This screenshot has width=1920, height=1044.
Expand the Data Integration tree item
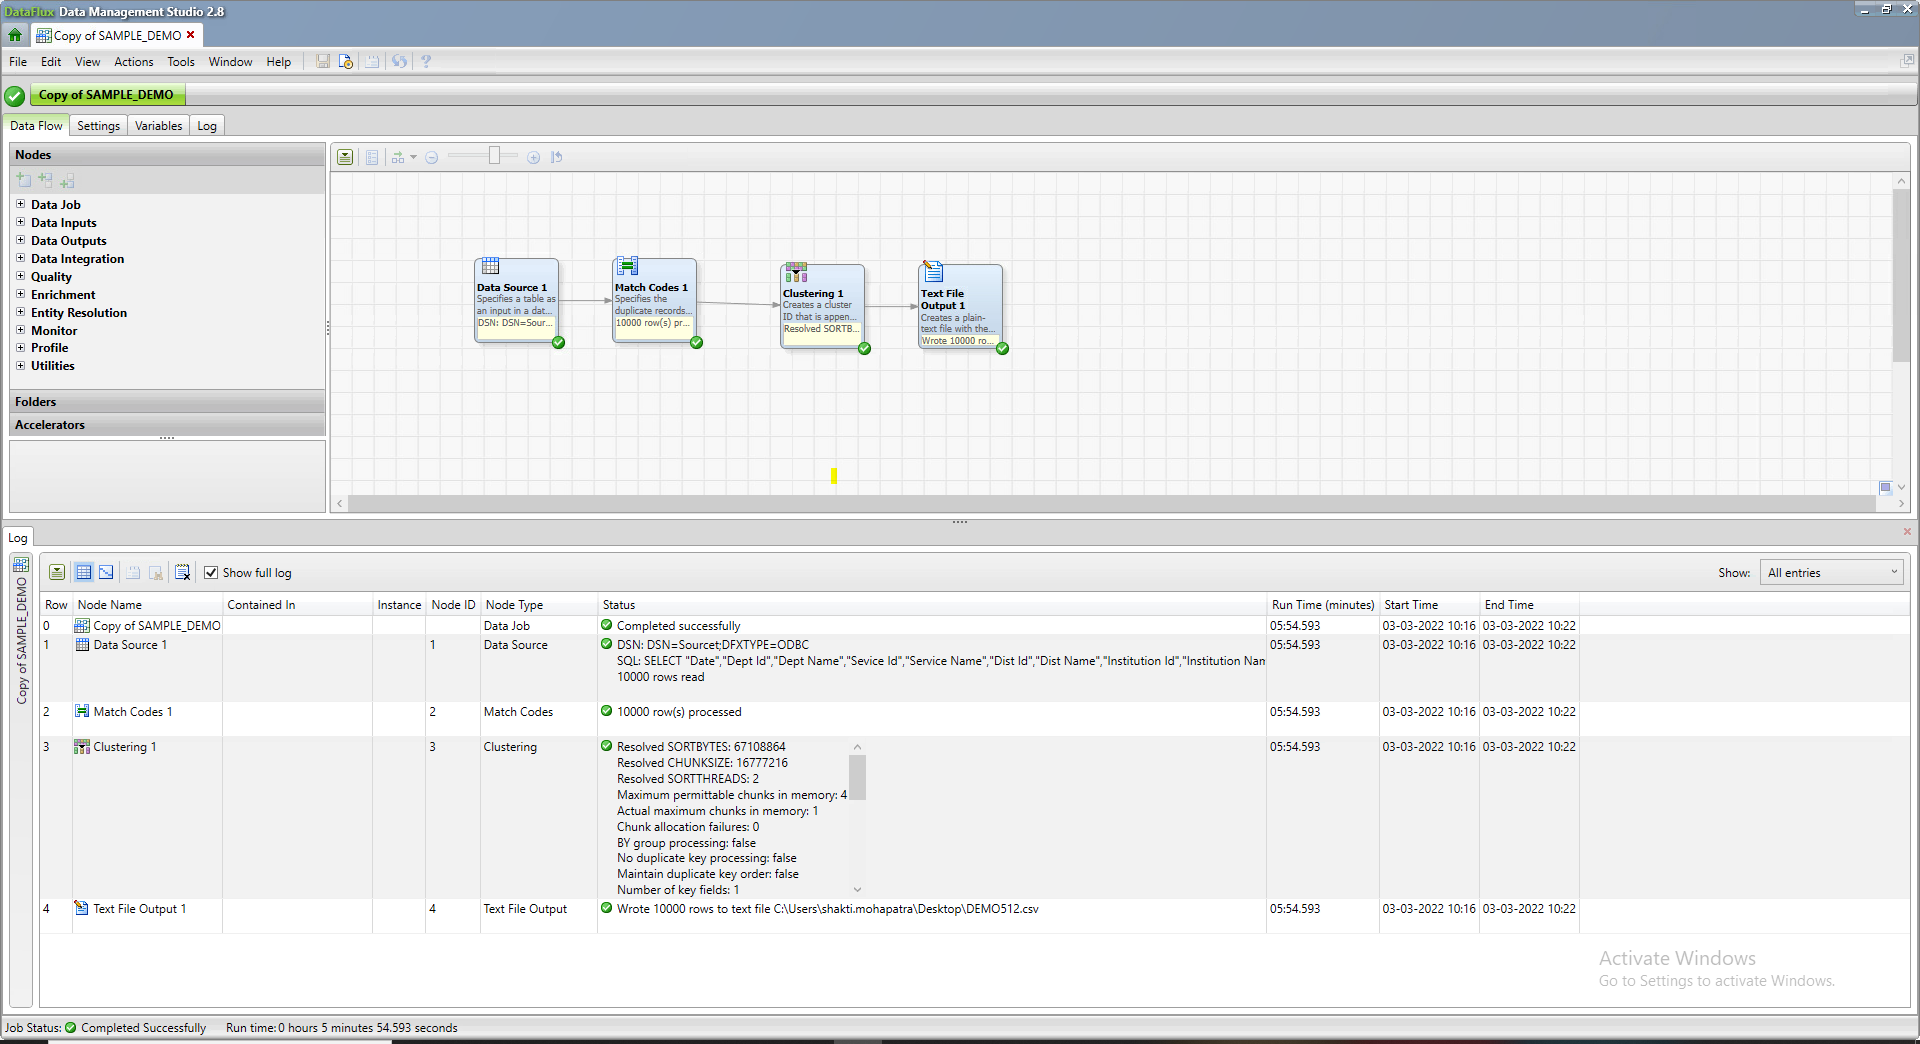point(20,258)
